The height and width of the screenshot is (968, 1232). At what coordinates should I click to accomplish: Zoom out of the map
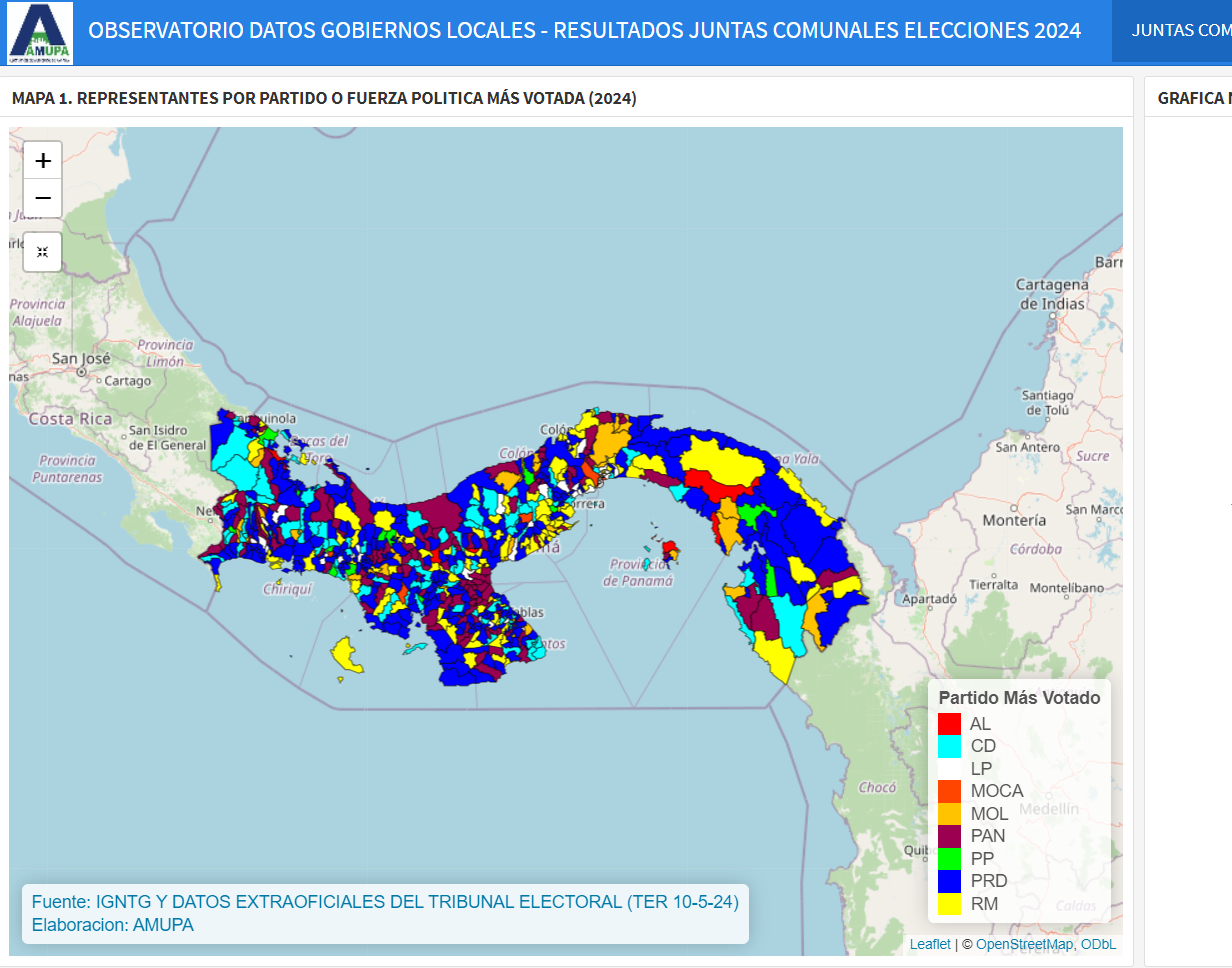pos(43,198)
